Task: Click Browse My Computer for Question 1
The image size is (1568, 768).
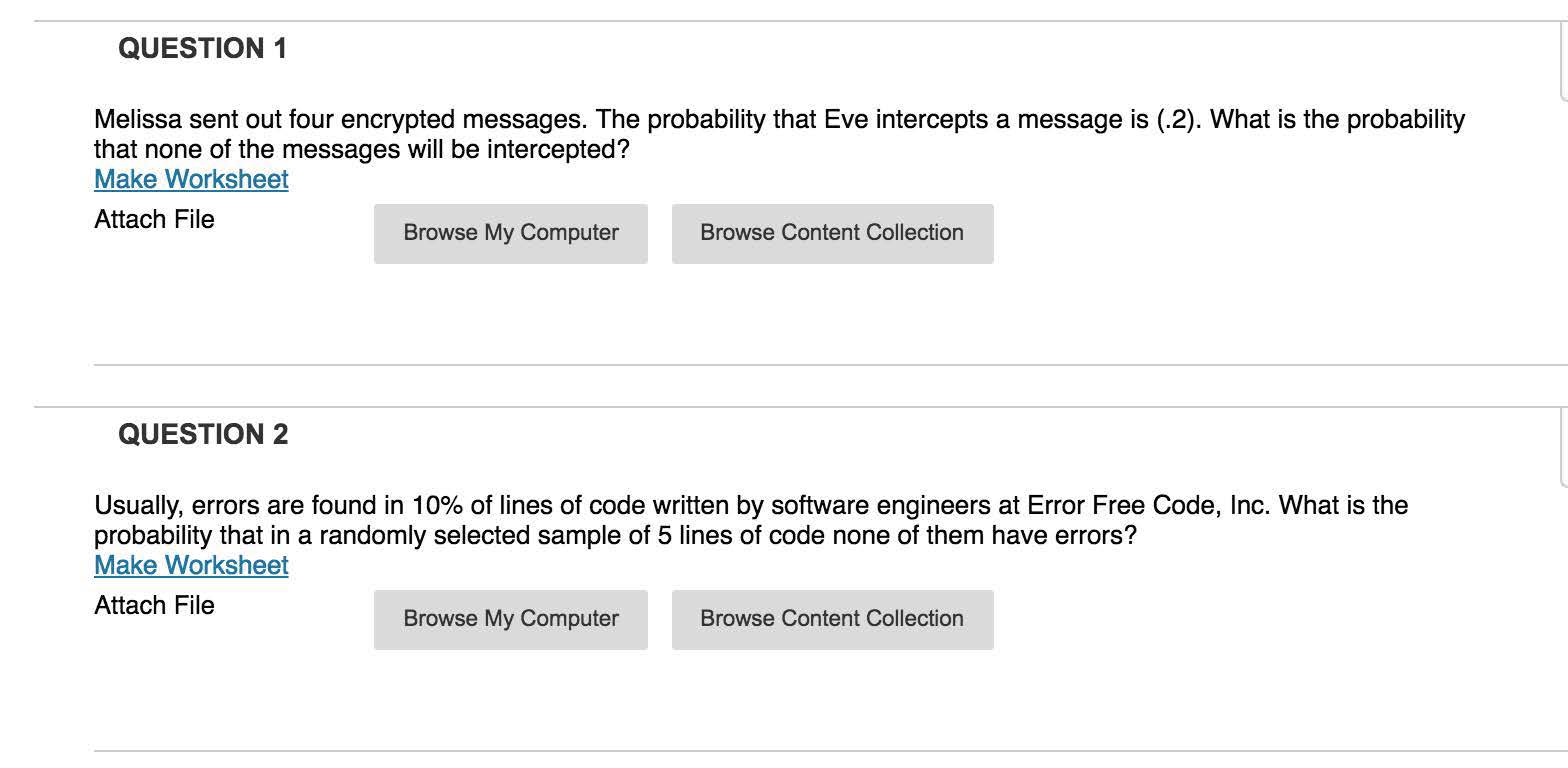Action: coord(511,233)
